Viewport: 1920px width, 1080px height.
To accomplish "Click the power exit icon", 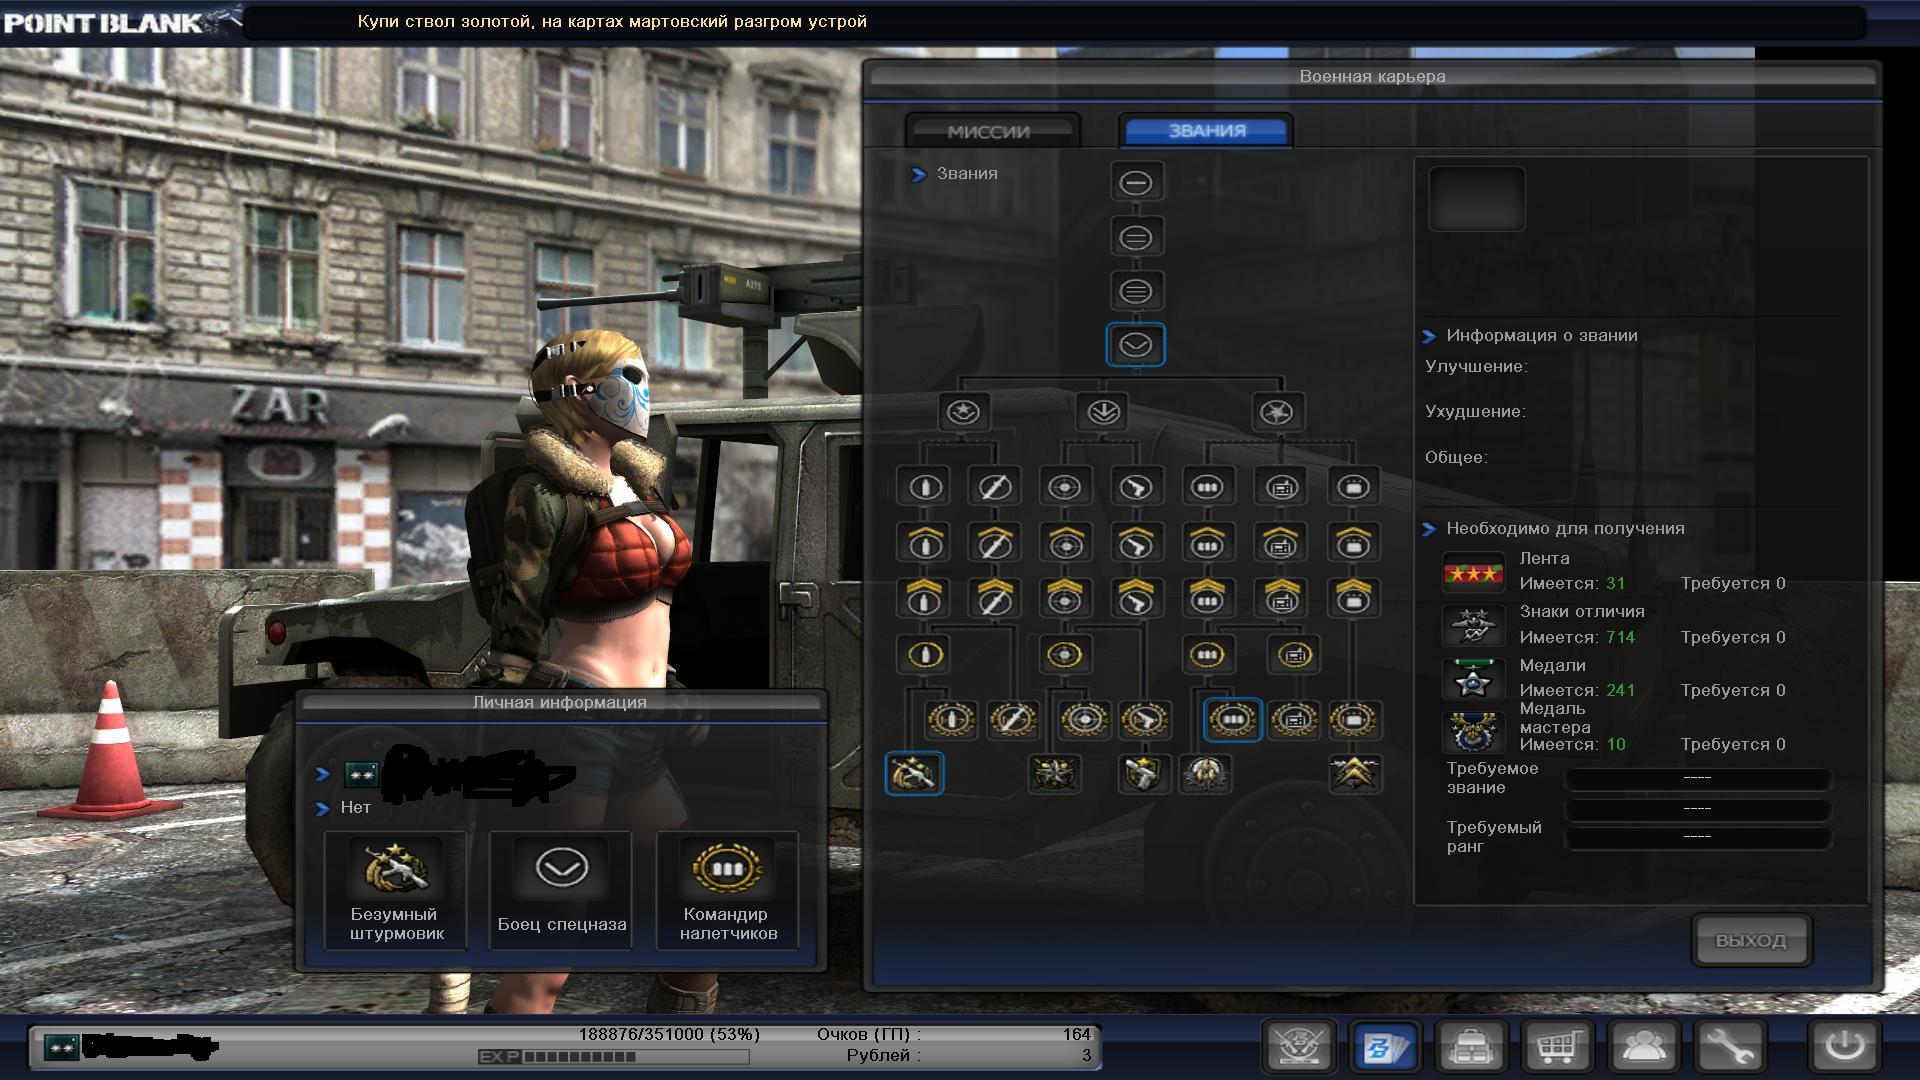I will (x=1843, y=1047).
